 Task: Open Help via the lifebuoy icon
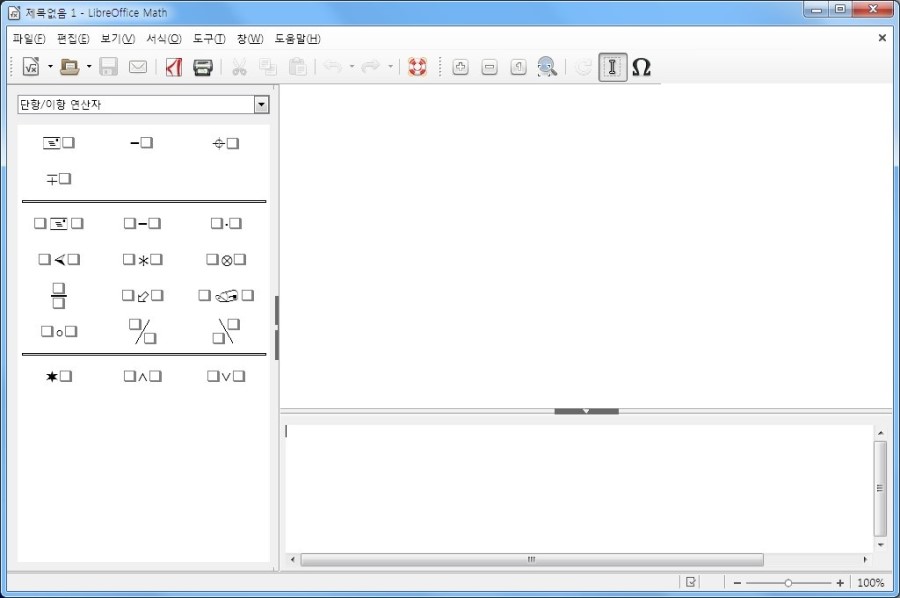tap(417, 67)
